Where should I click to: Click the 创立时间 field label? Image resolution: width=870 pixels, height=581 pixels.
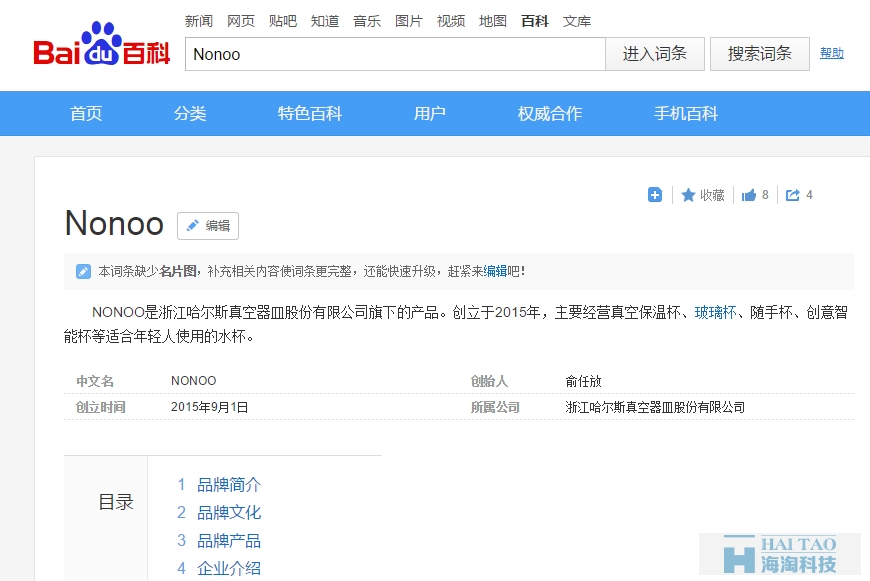[100, 407]
